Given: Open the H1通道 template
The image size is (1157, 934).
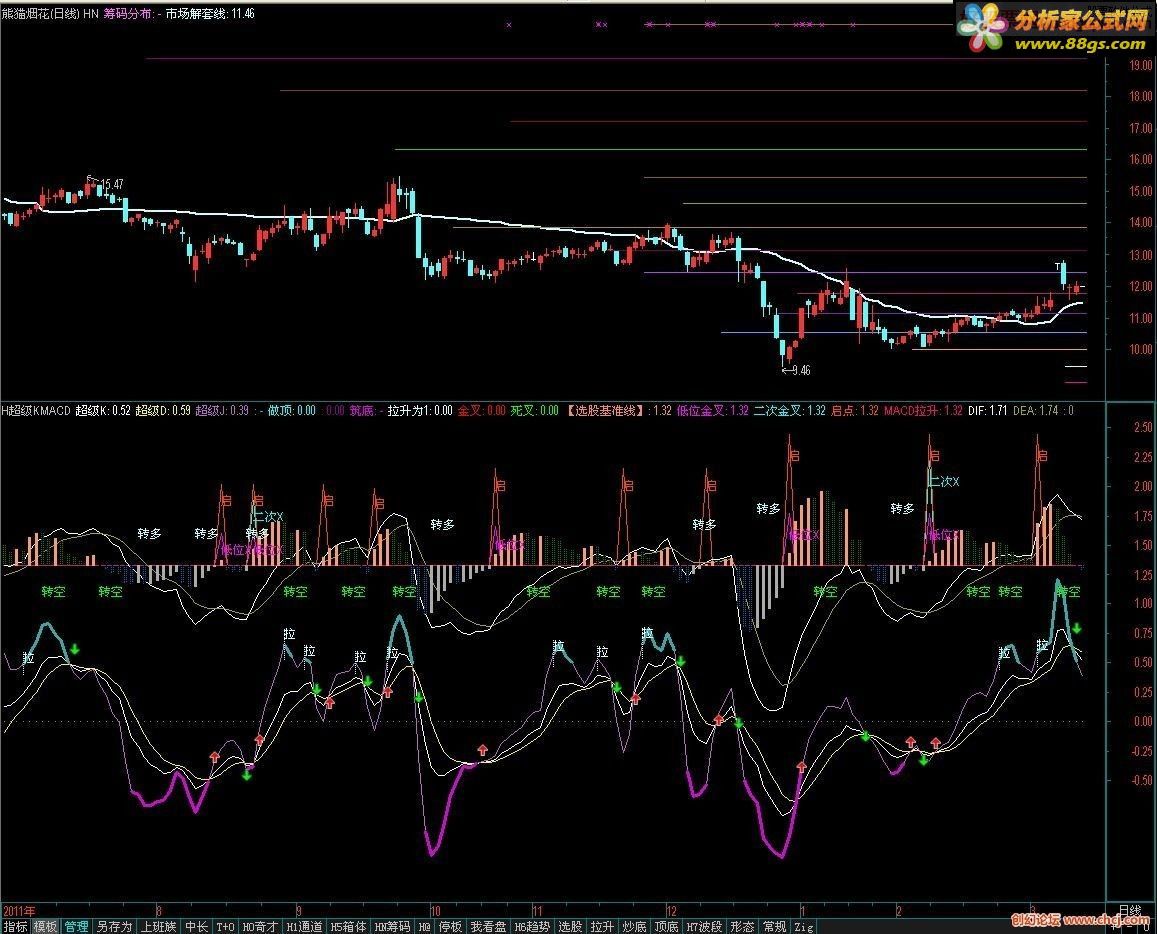Looking at the screenshot, I should (x=305, y=926).
